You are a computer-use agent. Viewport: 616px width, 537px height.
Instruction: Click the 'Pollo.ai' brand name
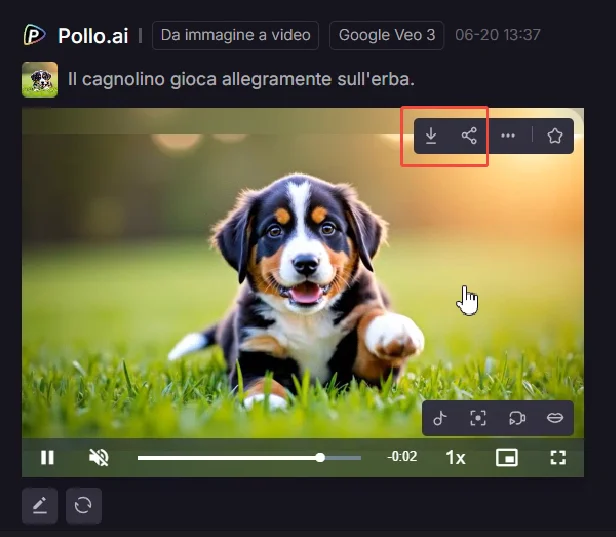93,36
